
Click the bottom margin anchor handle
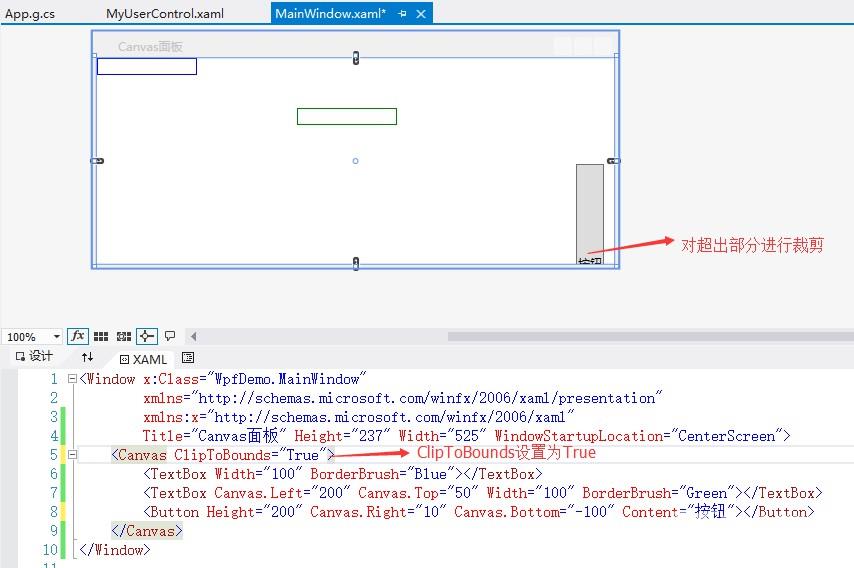pos(356,264)
